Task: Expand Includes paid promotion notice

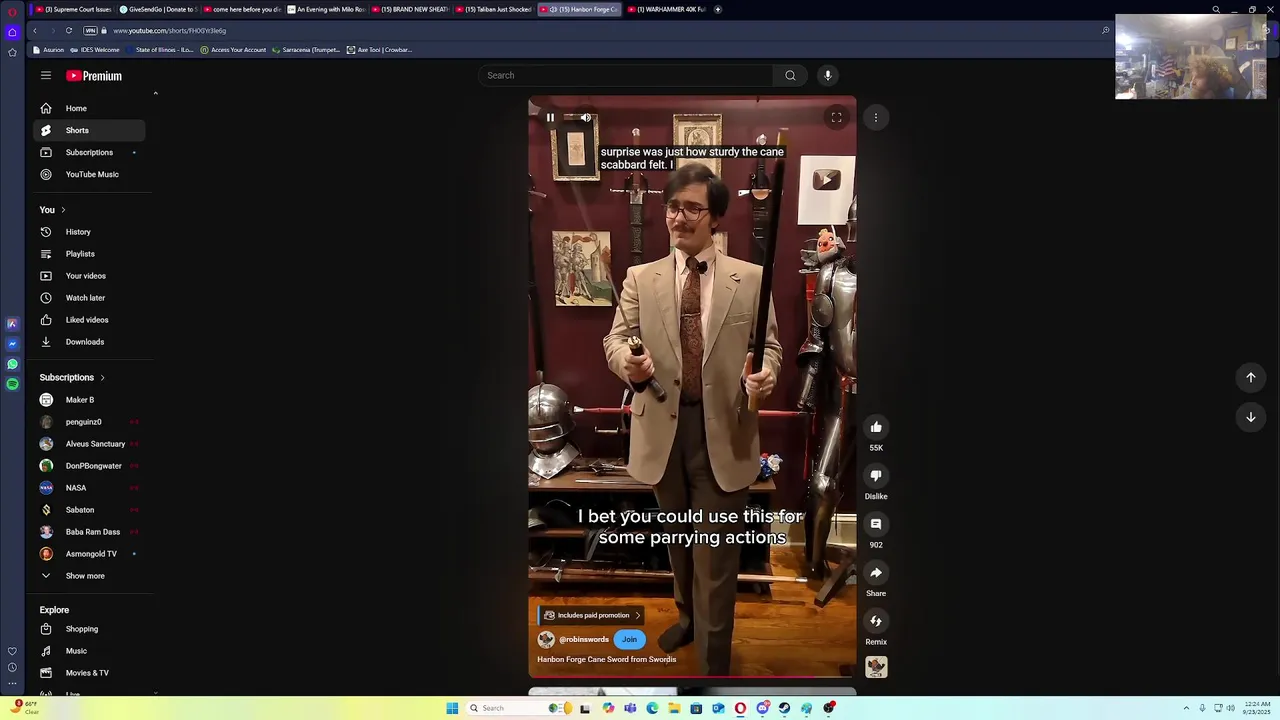Action: (x=592, y=615)
